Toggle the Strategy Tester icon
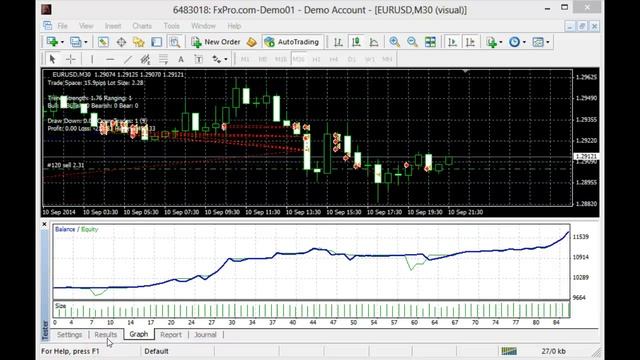Viewport: 640px width, 360px height. pyautogui.click(x=175, y=42)
